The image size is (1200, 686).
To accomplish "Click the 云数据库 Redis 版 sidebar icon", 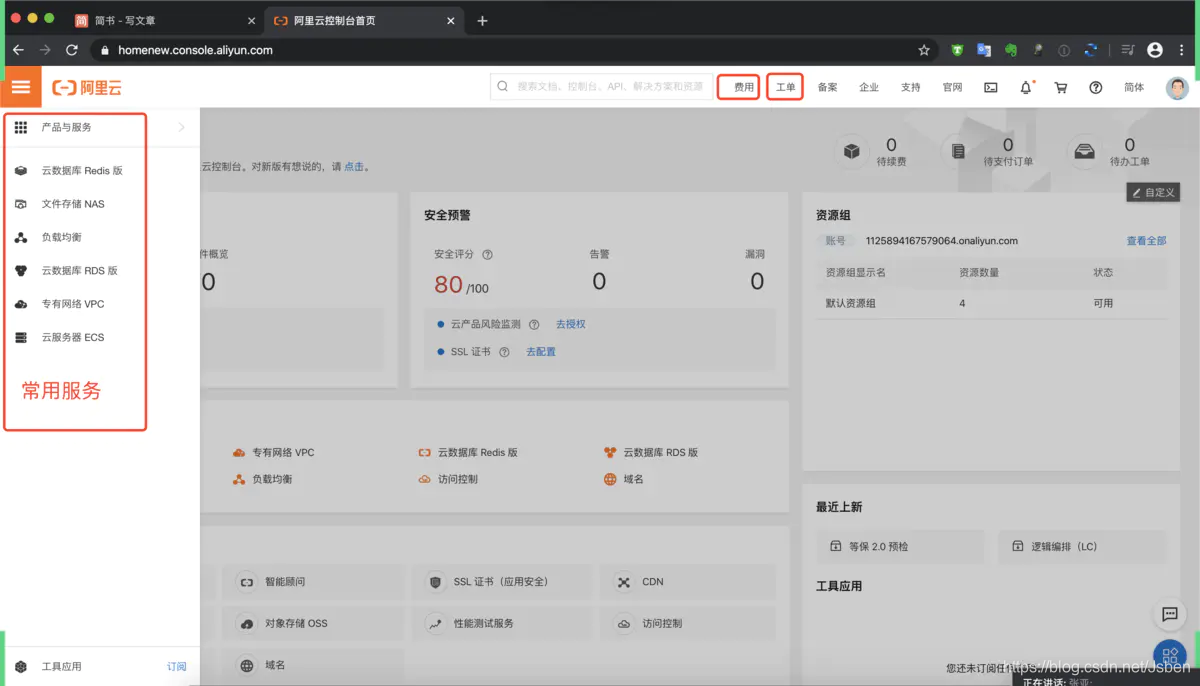I will 21,171.
